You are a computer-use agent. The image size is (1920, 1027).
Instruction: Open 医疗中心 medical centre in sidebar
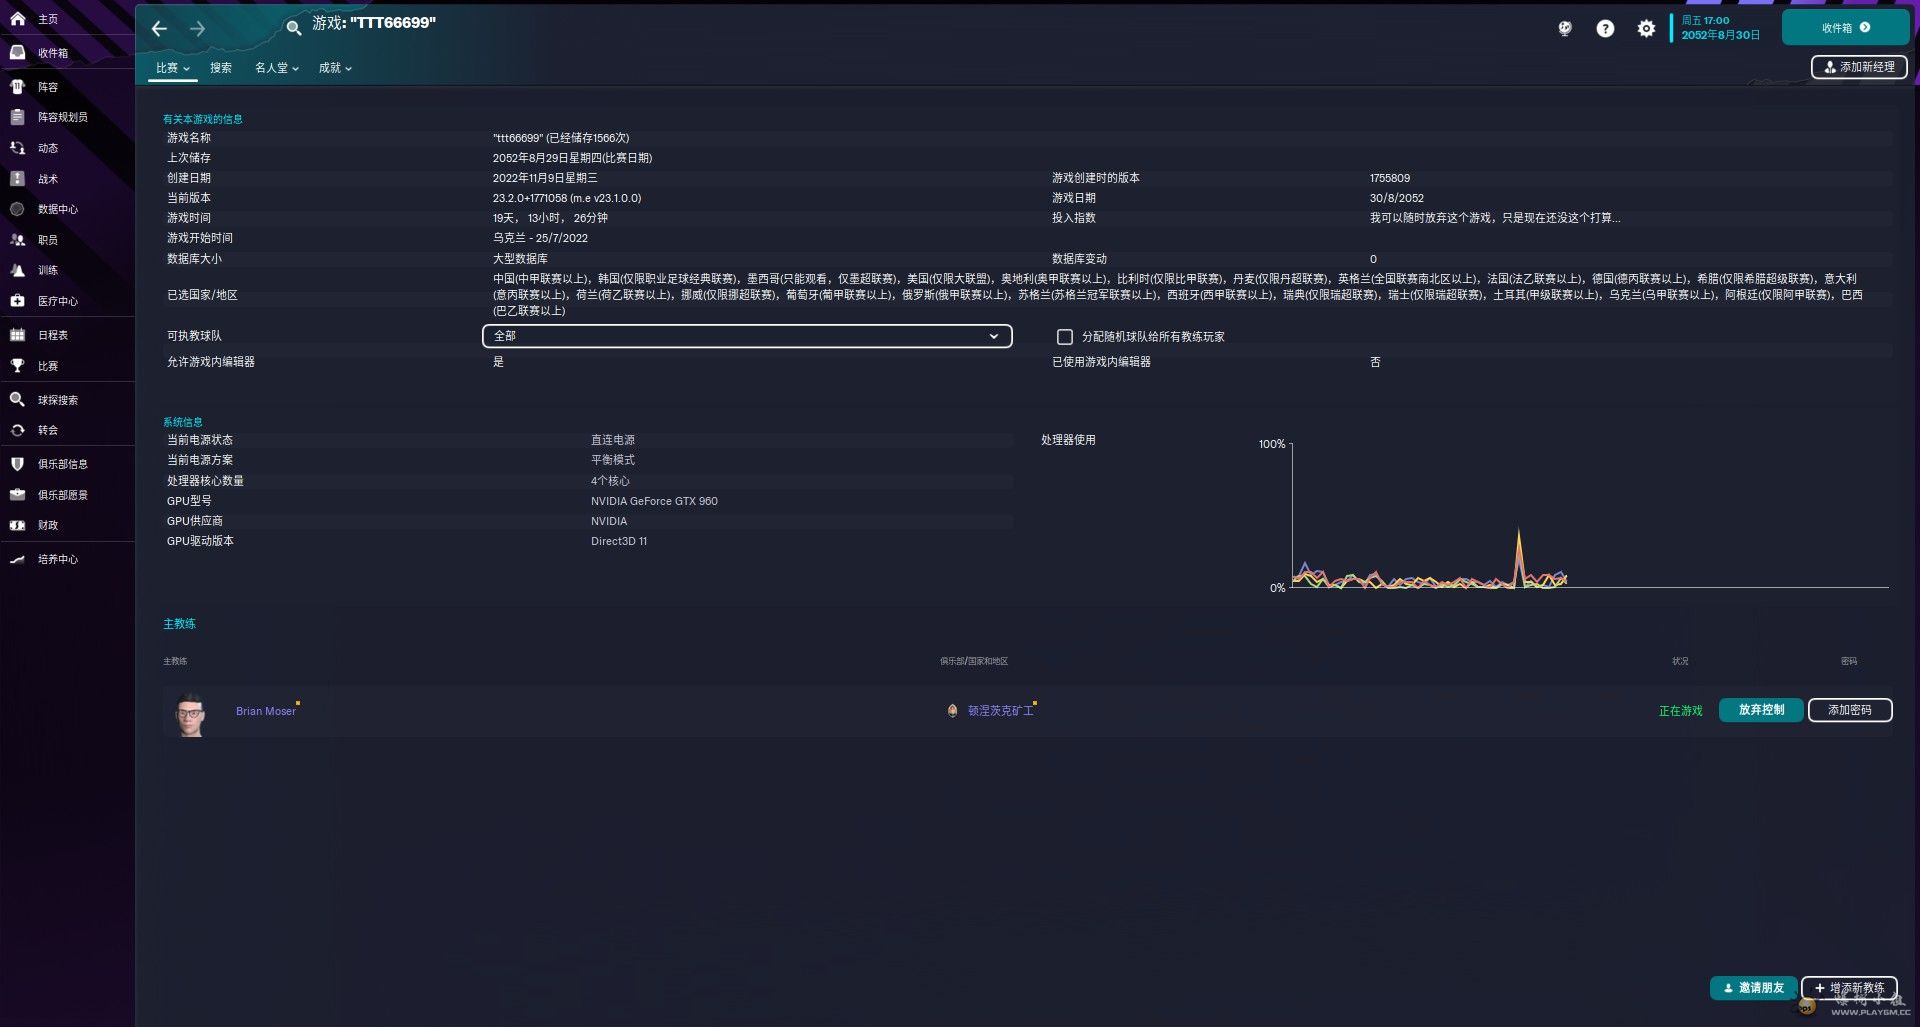[x=57, y=301]
